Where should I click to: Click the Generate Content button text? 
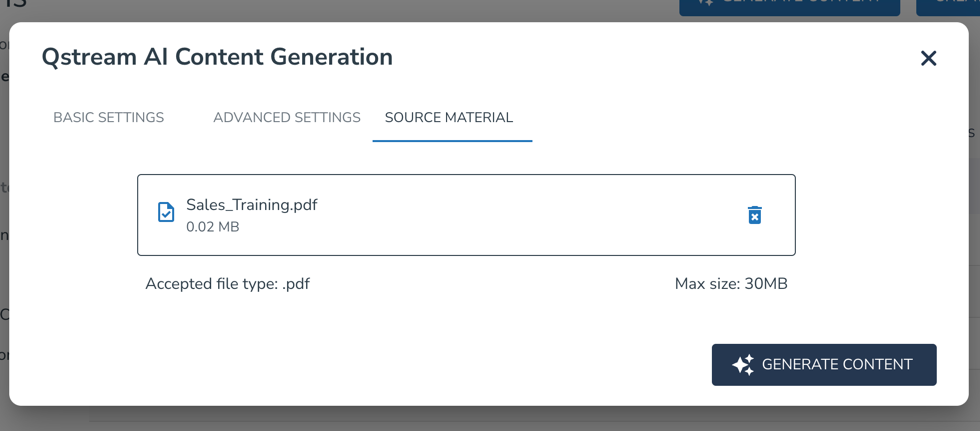(837, 365)
